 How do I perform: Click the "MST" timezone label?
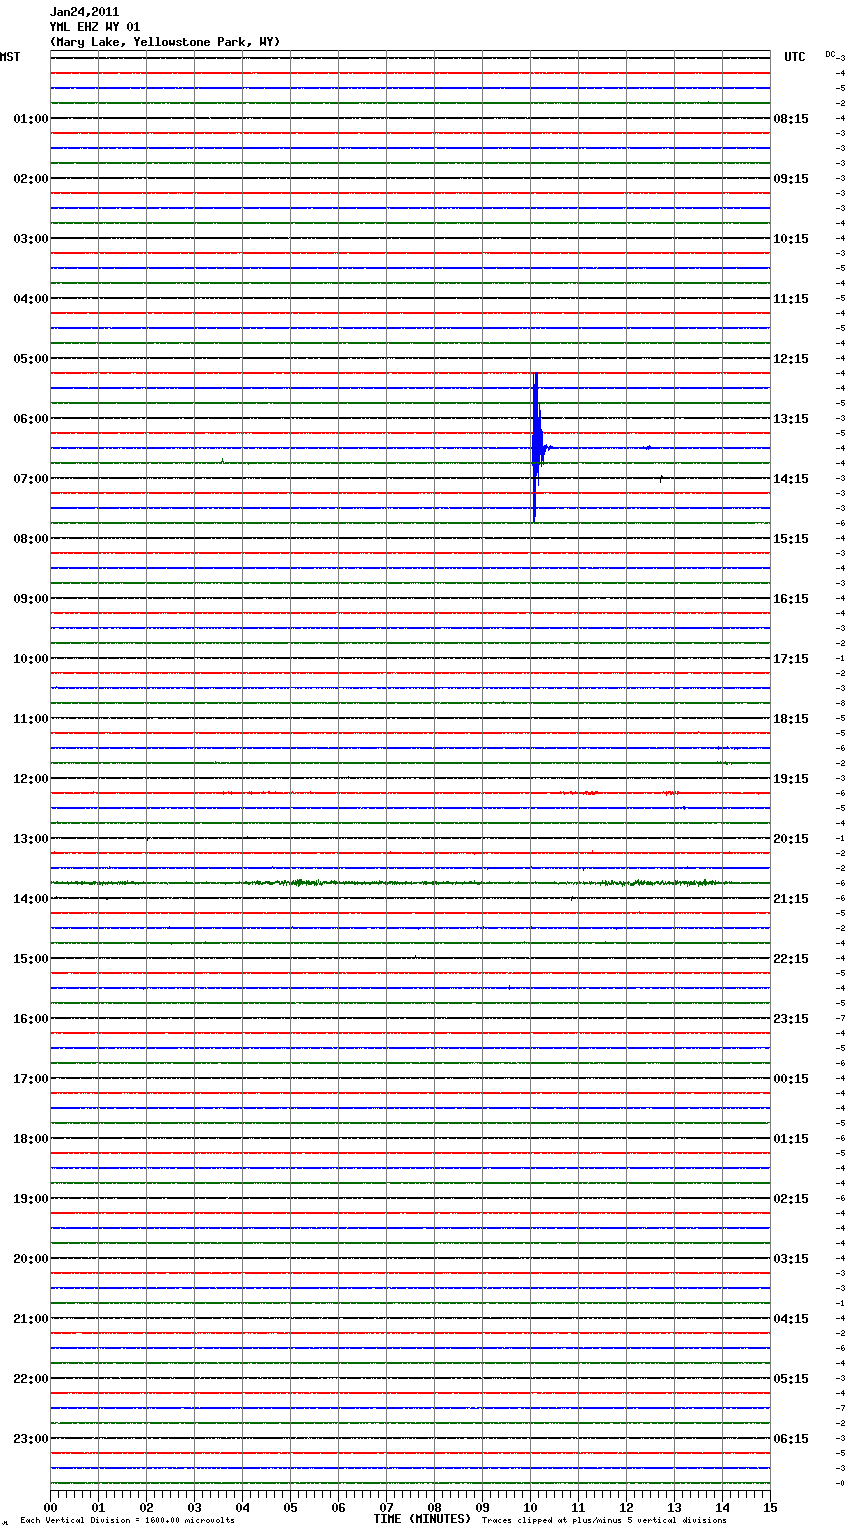tap(10, 57)
